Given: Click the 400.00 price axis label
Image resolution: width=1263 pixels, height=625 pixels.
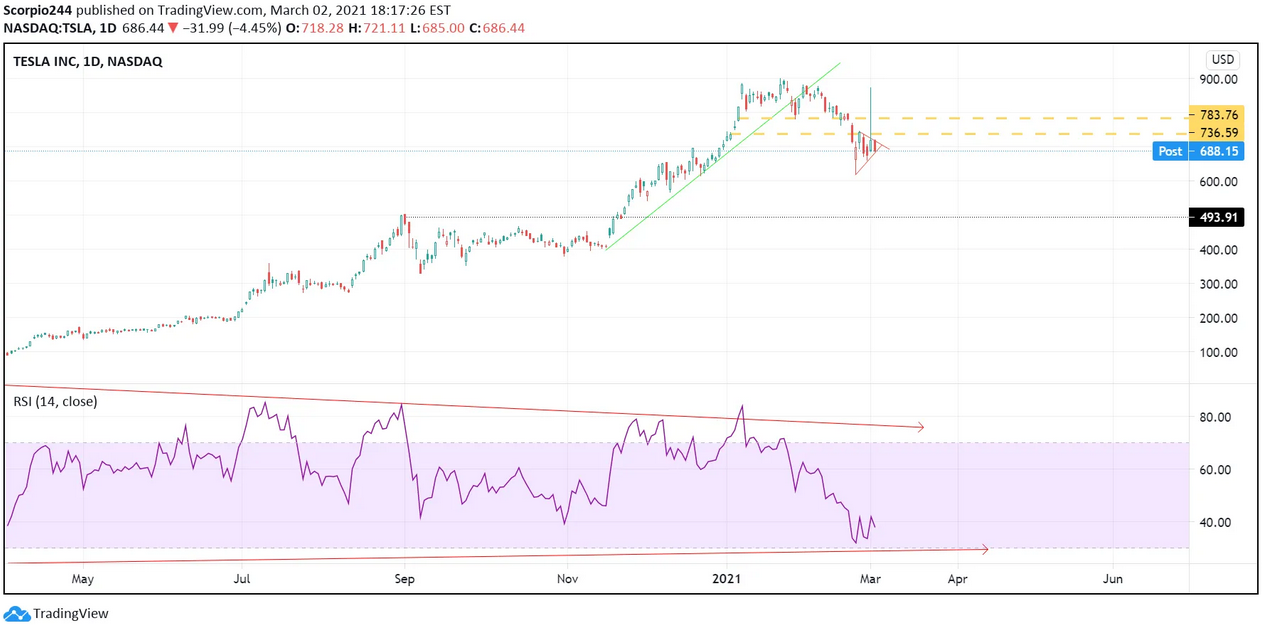Looking at the screenshot, I should coord(1217,250).
